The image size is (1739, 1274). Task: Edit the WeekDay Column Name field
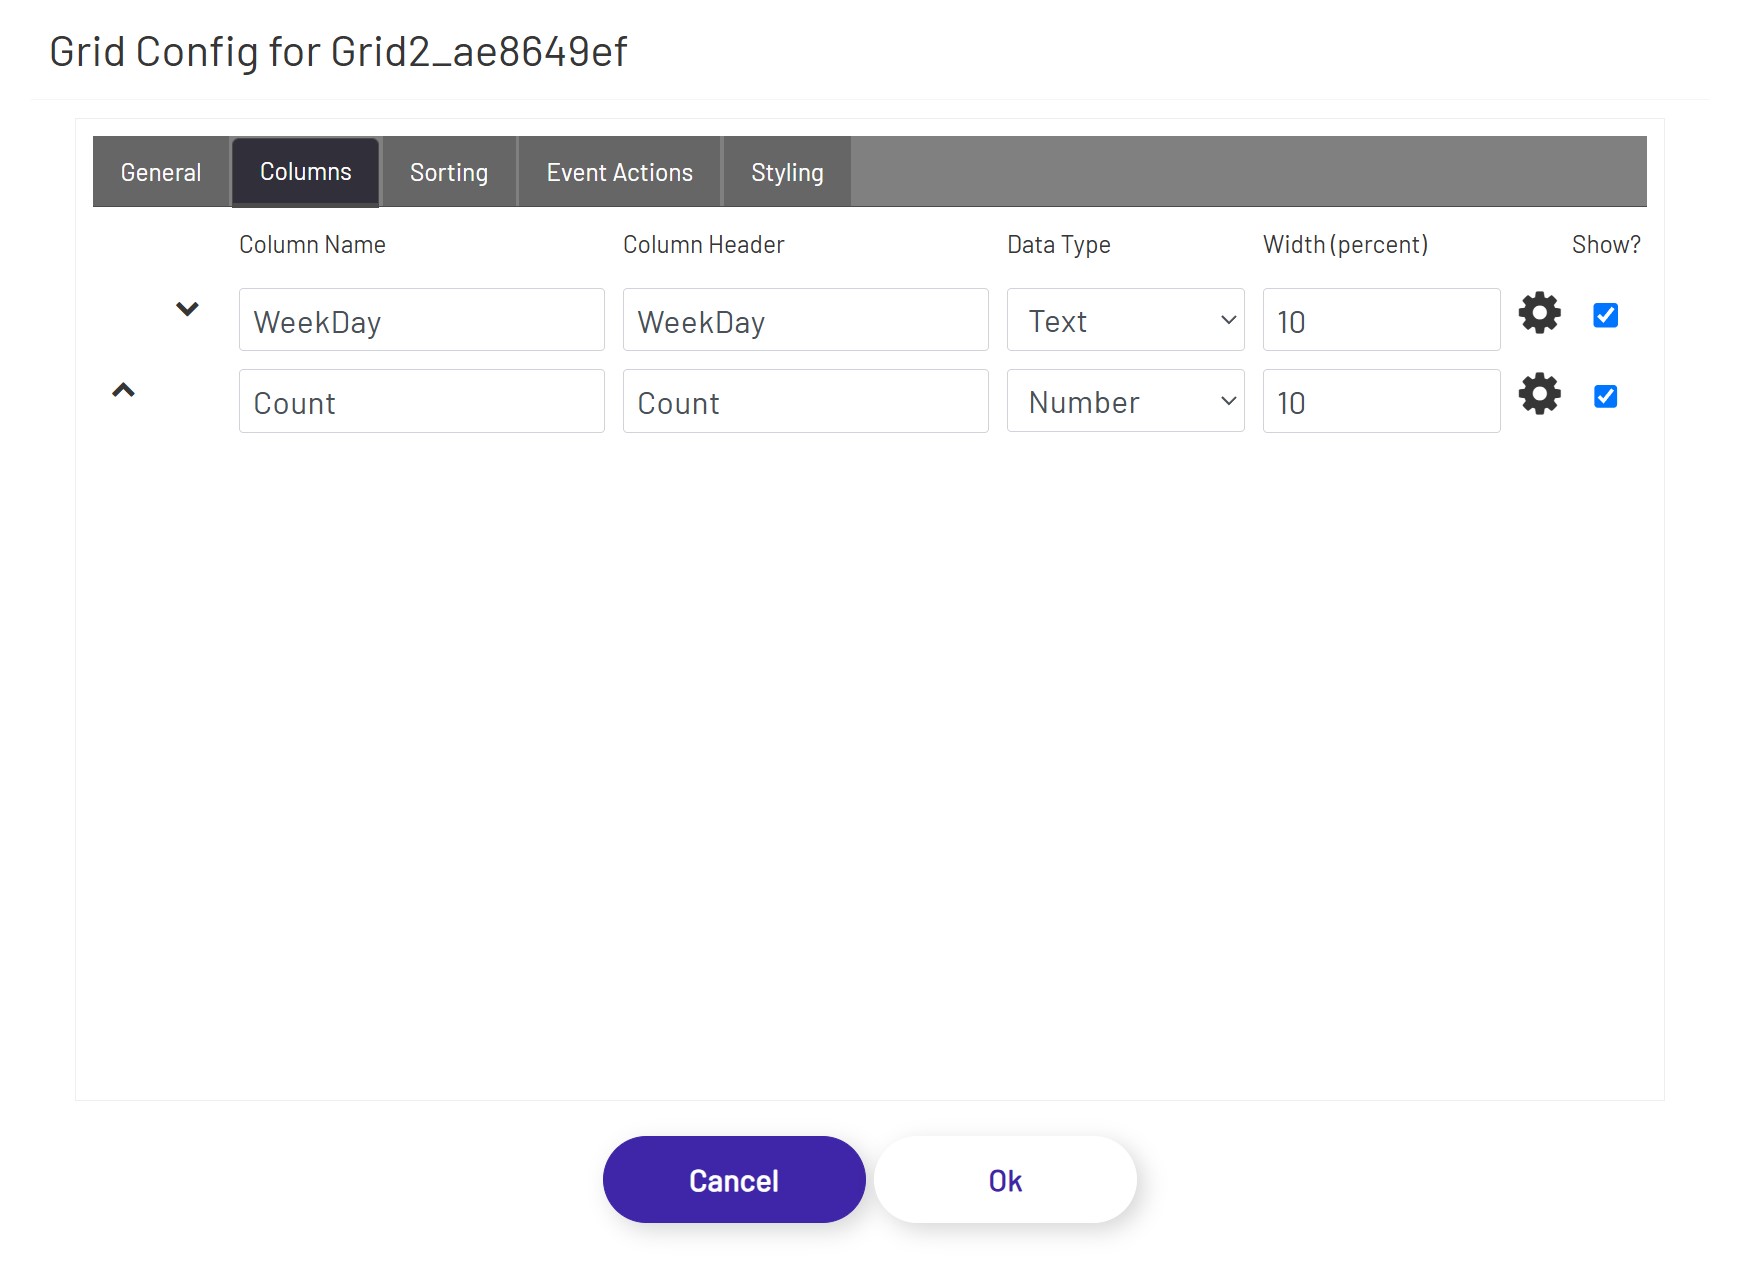(x=421, y=320)
